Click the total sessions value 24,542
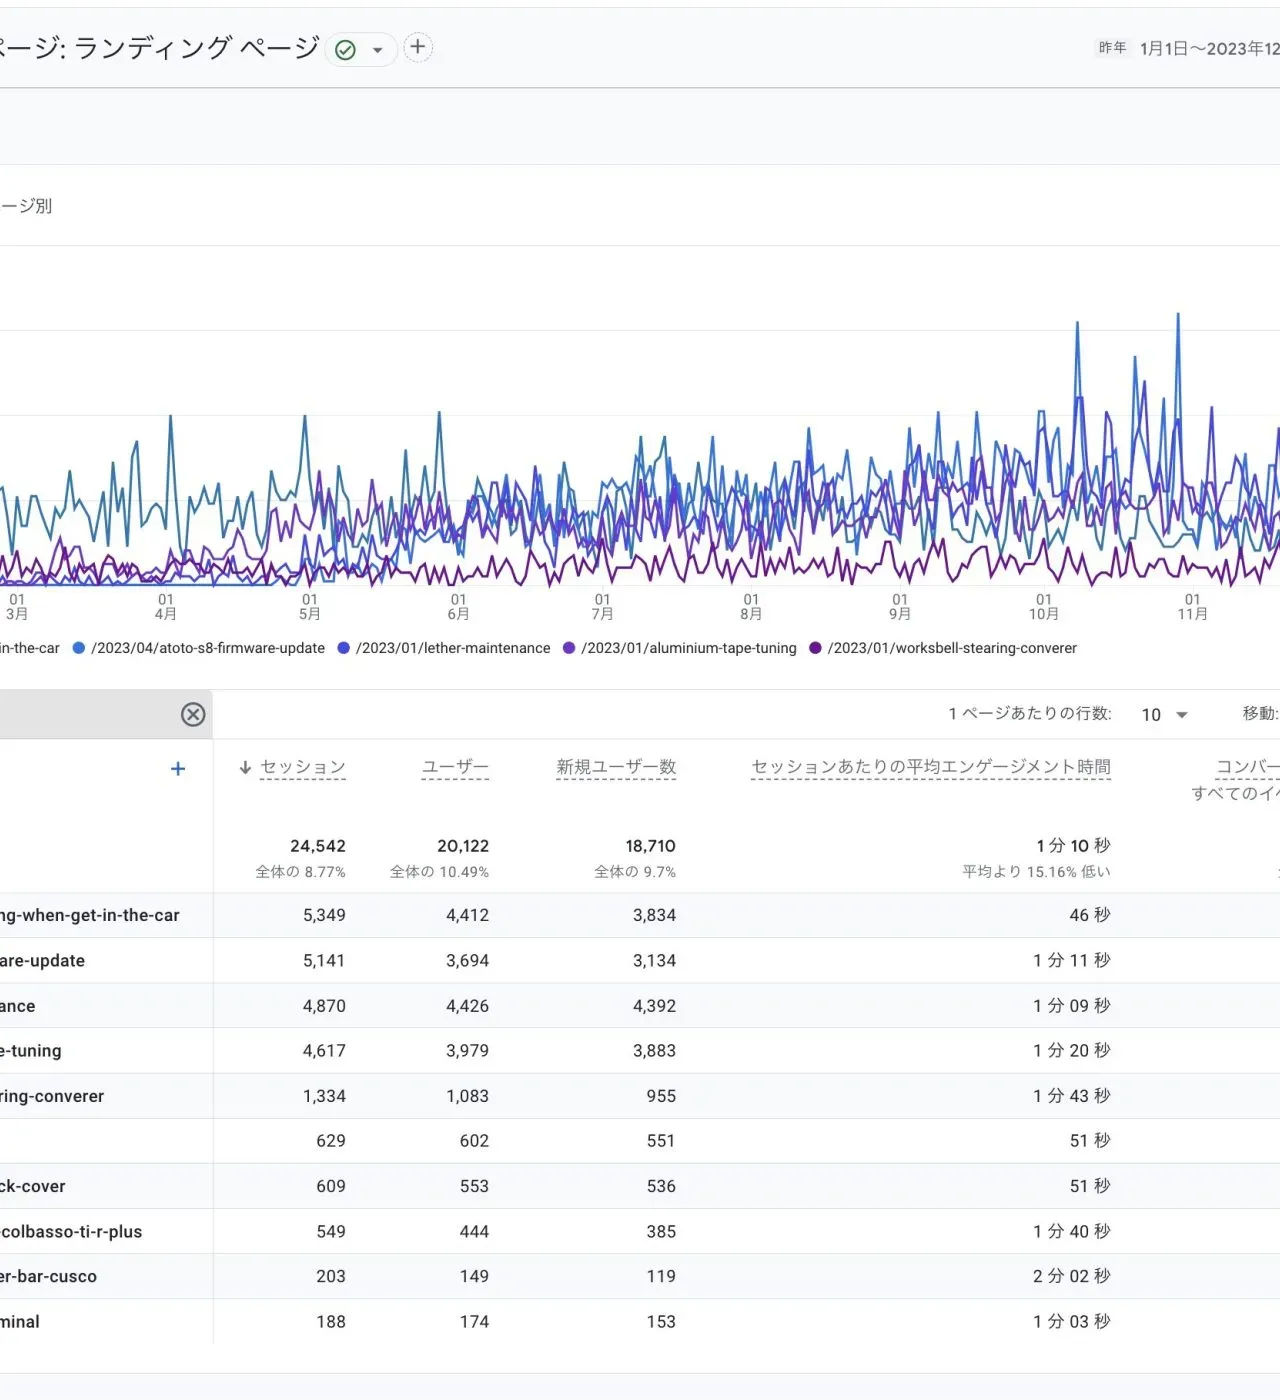The height and width of the screenshot is (1400, 1280). [x=318, y=846]
